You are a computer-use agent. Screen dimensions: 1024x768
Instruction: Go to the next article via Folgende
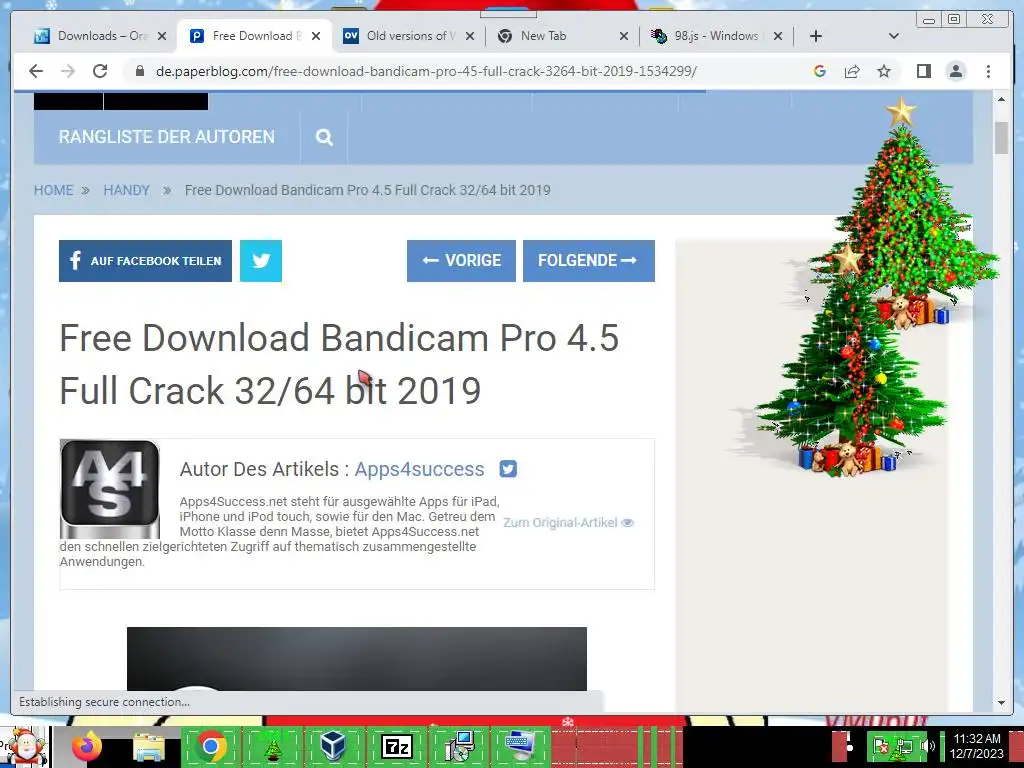click(588, 261)
